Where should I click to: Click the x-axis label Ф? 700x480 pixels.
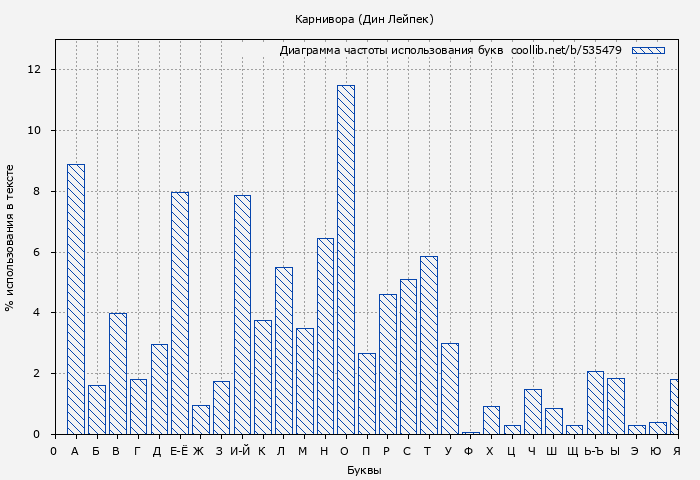pyautogui.click(x=469, y=452)
